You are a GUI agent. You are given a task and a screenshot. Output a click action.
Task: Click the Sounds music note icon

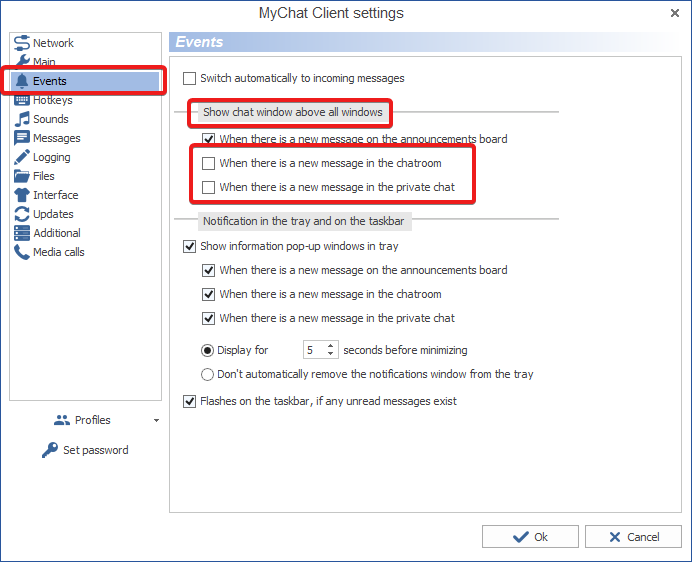point(22,119)
